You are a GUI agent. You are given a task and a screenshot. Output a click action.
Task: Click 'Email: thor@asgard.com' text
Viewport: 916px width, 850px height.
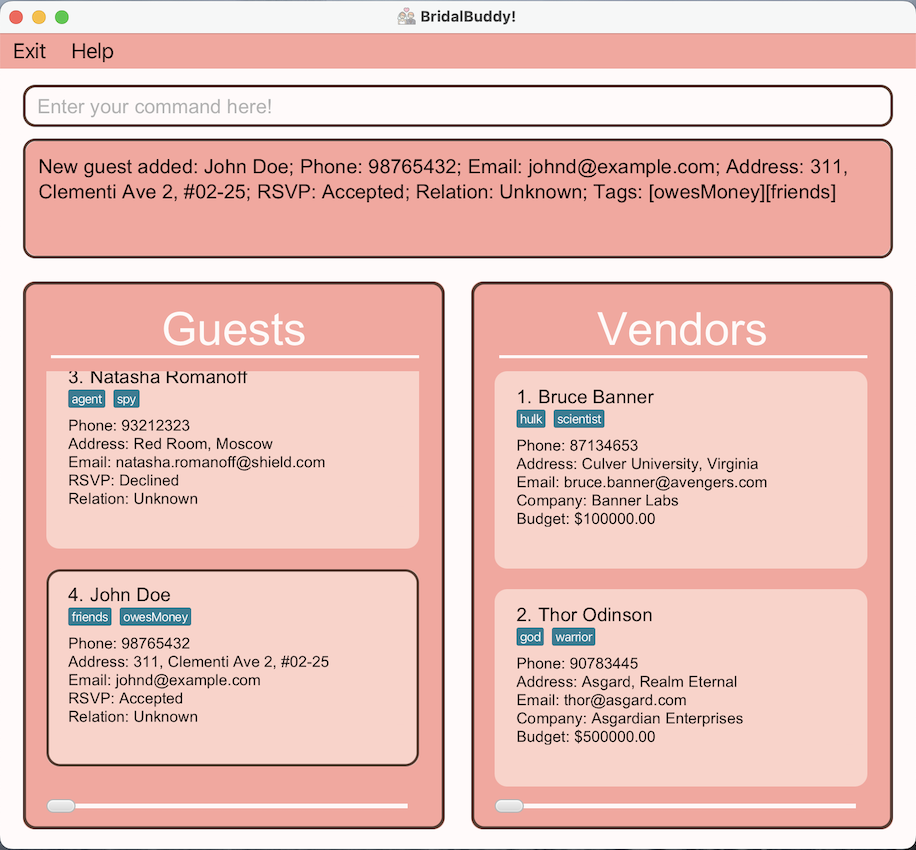(601, 700)
